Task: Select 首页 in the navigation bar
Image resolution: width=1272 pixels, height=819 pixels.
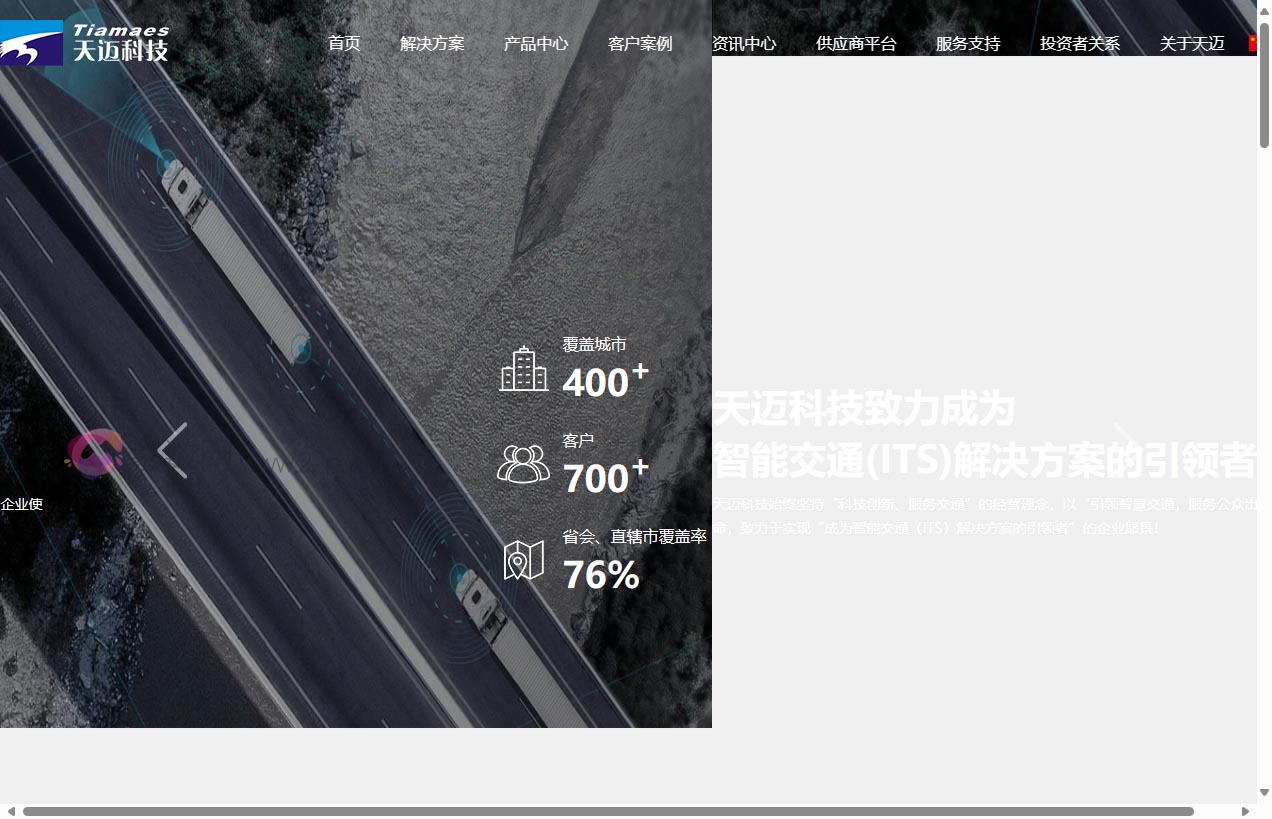Action: tap(344, 43)
